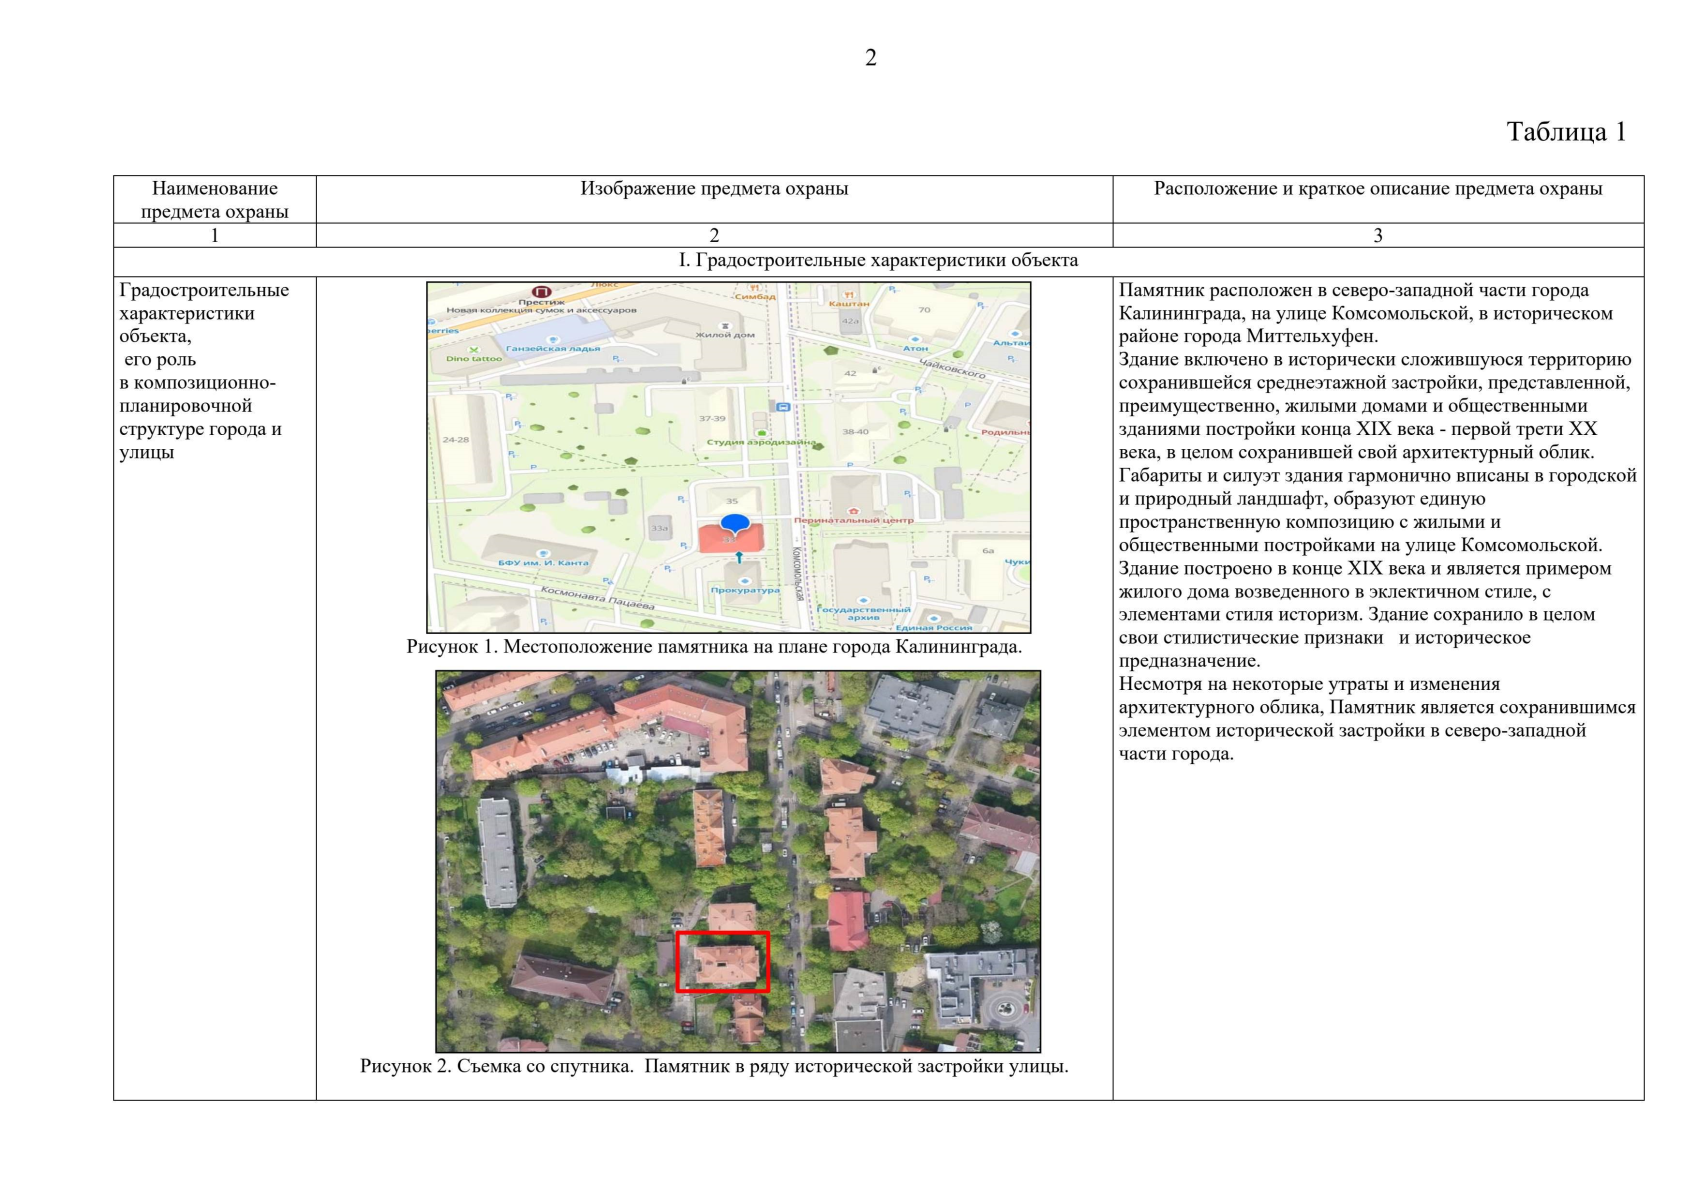This screenshot has width=1697, height=1200.
Task: Click the section heading 'I. Градостроительные характеристики объекта'
Action: 878,261
